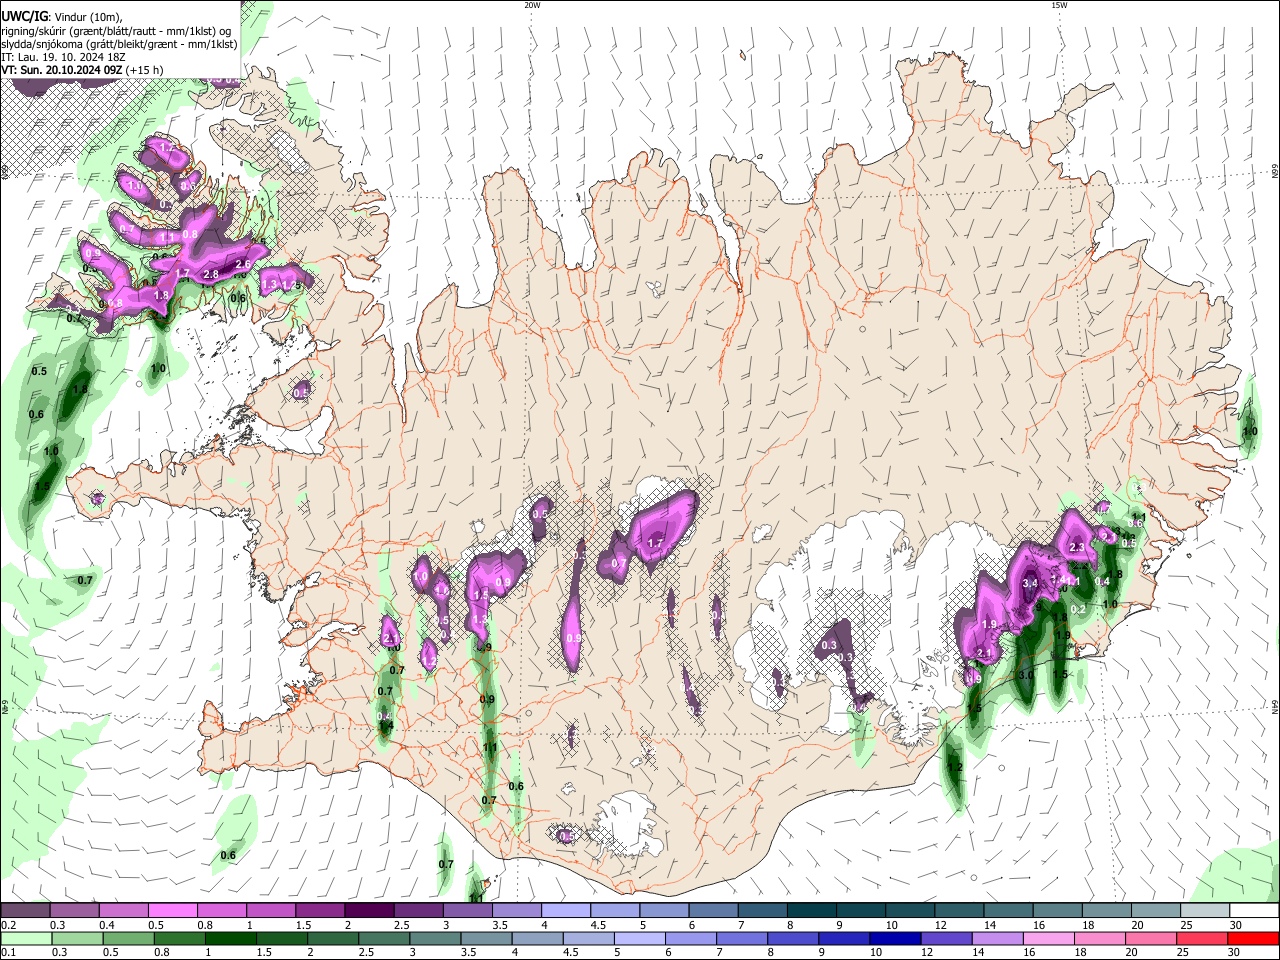Pick the medium green 0.5 swatch, bottom legend row
The image size is (1280, 960).
coord(128,939)
